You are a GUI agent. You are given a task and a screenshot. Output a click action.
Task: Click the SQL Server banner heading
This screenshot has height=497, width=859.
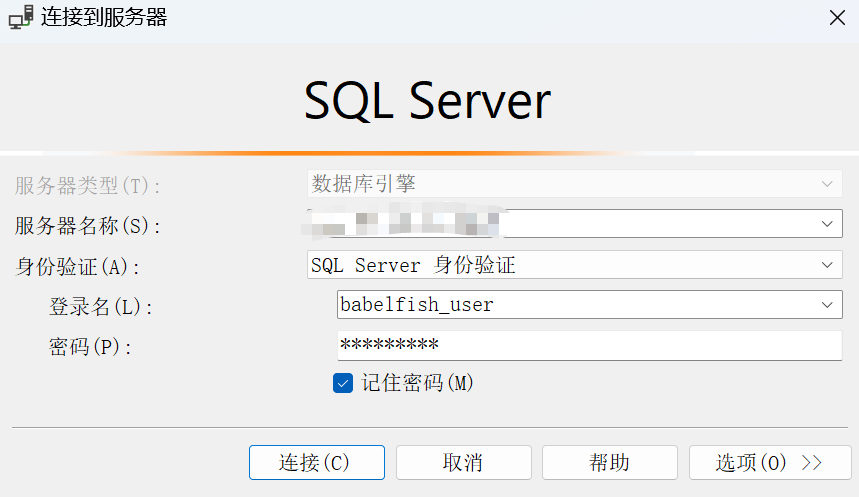click(428, 101)
